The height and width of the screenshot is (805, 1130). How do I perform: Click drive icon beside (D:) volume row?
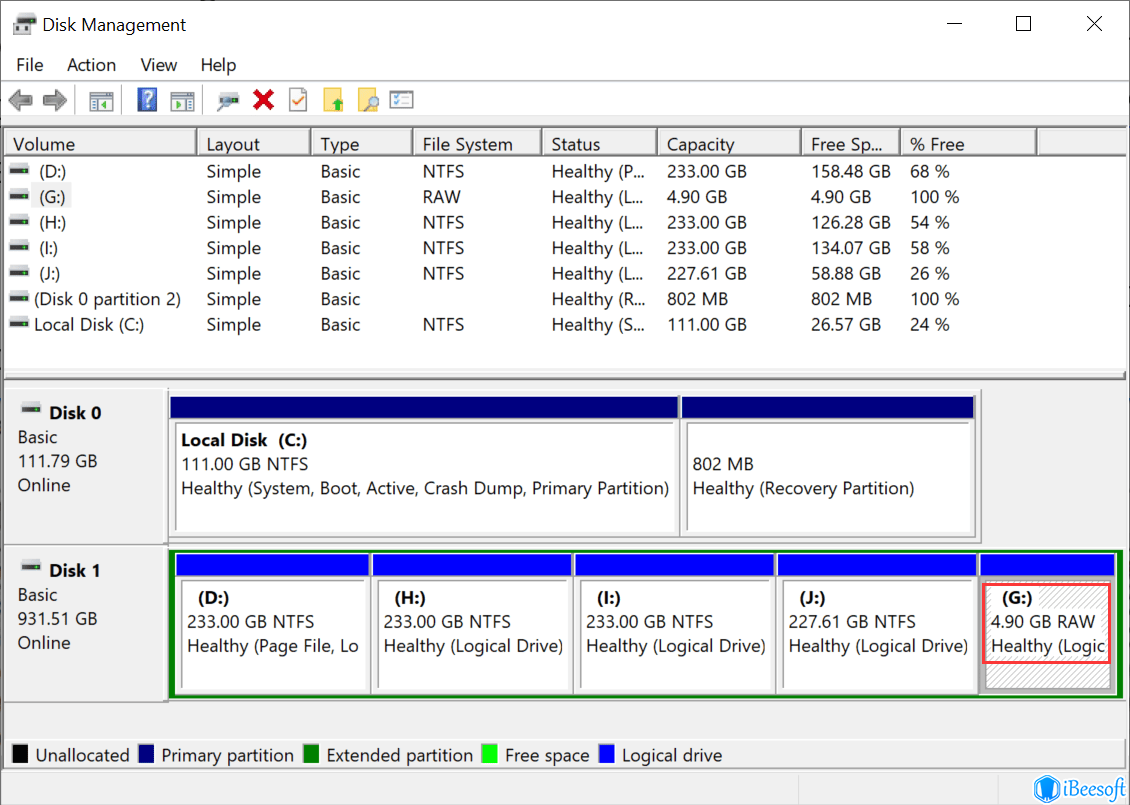pyautogui.click(x=19, y=171)
